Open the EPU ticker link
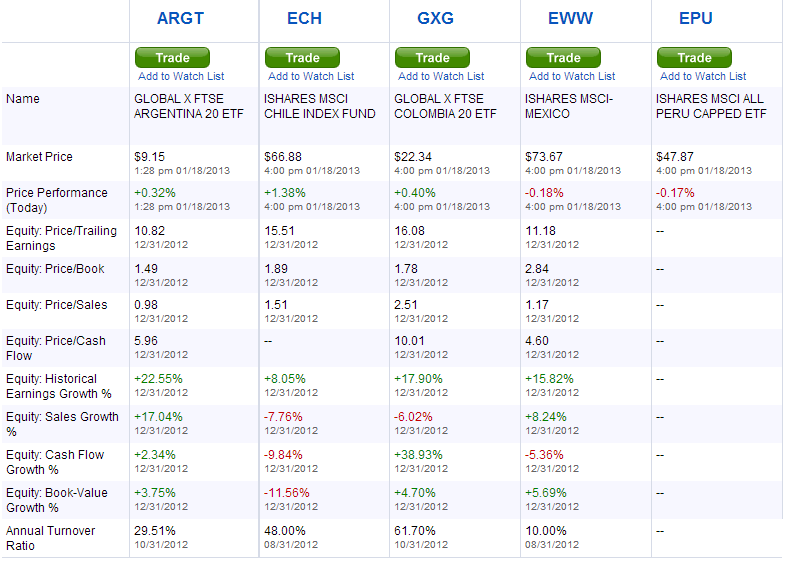 pos(696,18)
